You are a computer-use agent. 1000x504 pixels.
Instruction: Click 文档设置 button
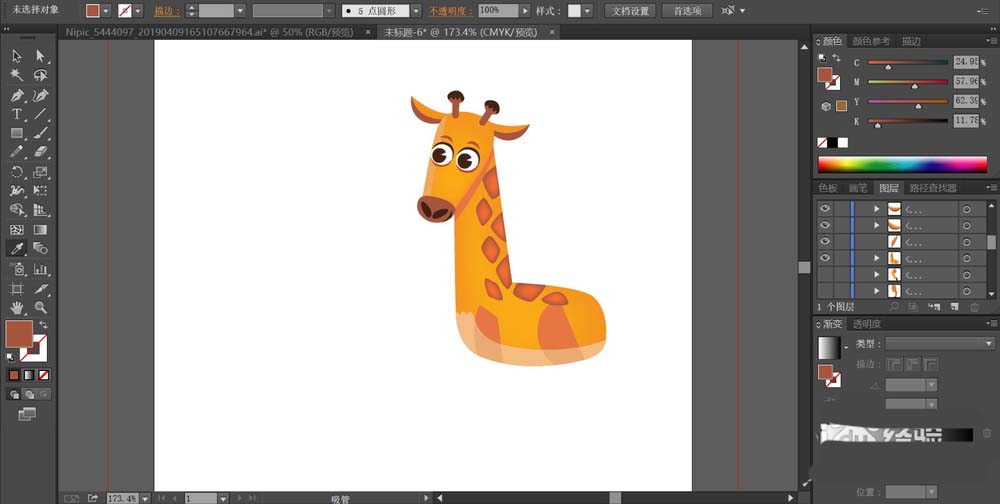coord(630,11)
